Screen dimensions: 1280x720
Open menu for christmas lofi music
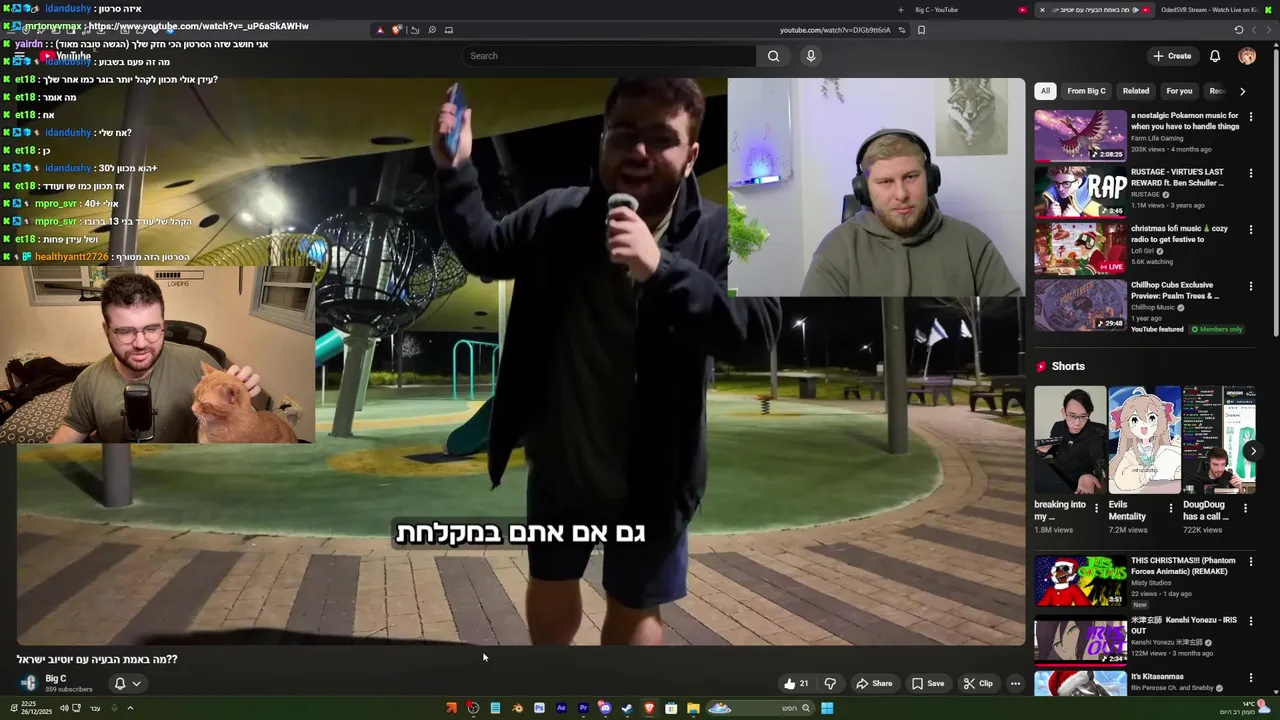pos(1250,230)
